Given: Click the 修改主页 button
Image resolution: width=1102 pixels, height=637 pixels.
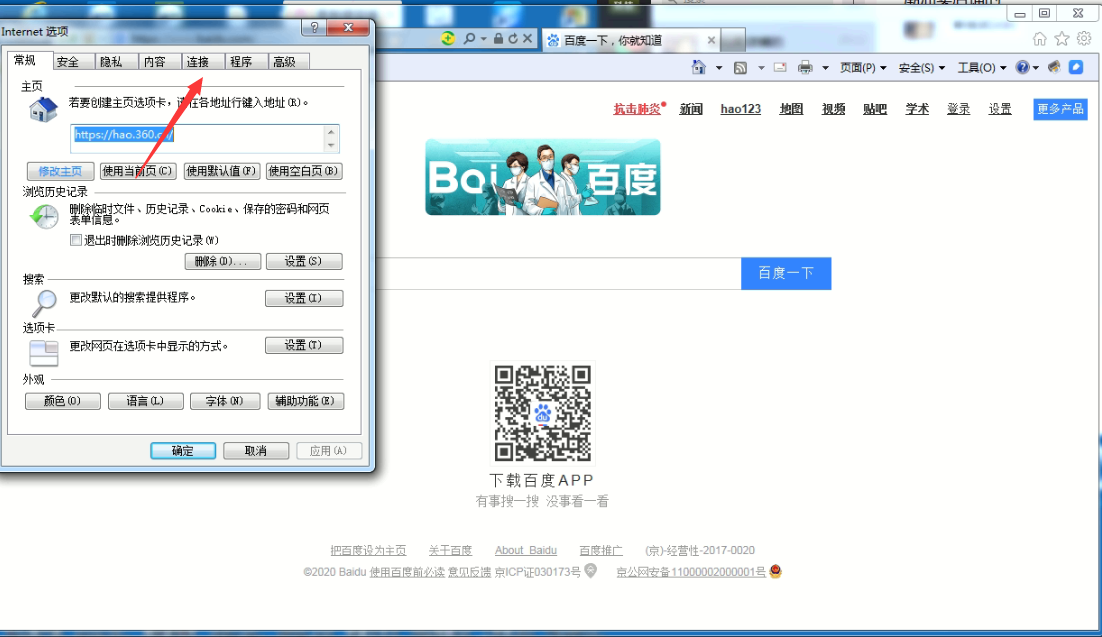Looking at the screenshot, I should (60, 171).
